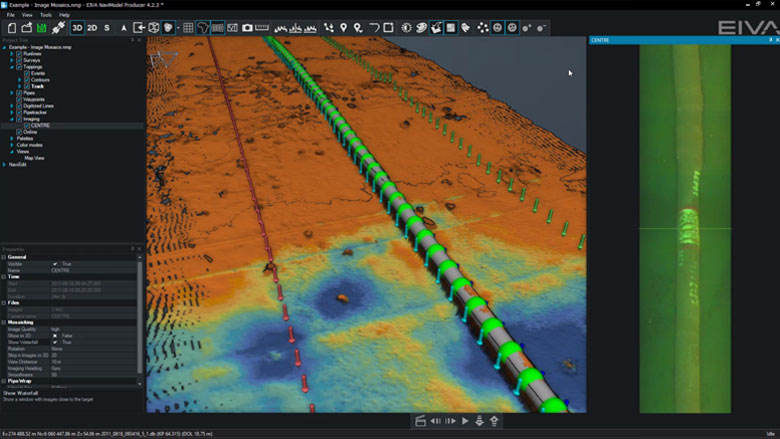This screenshot has width=780, height=439.
Task: Click the new document toolbar icon
Action: point(12,28)
